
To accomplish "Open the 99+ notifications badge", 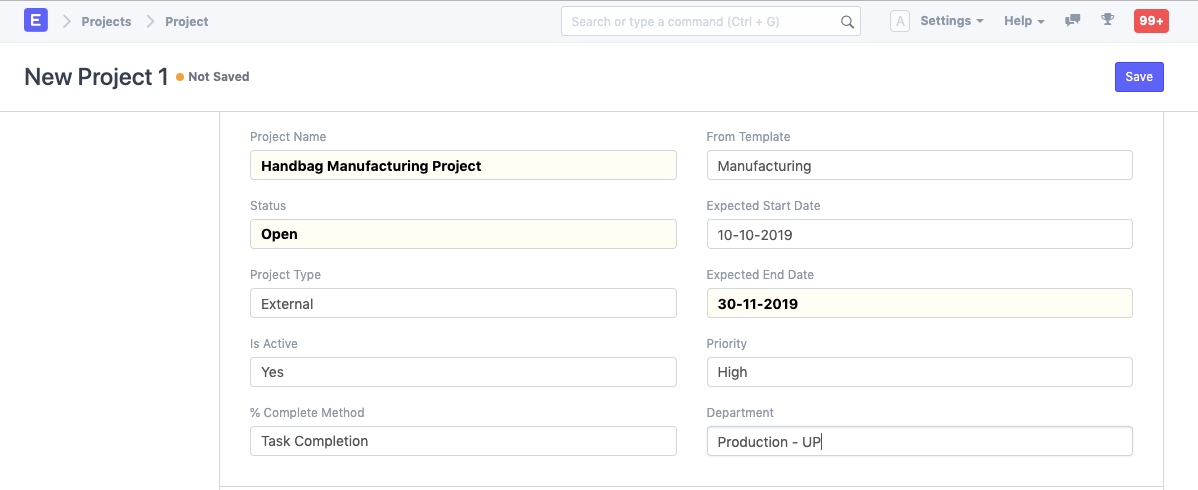I will tap(1150, 21).
